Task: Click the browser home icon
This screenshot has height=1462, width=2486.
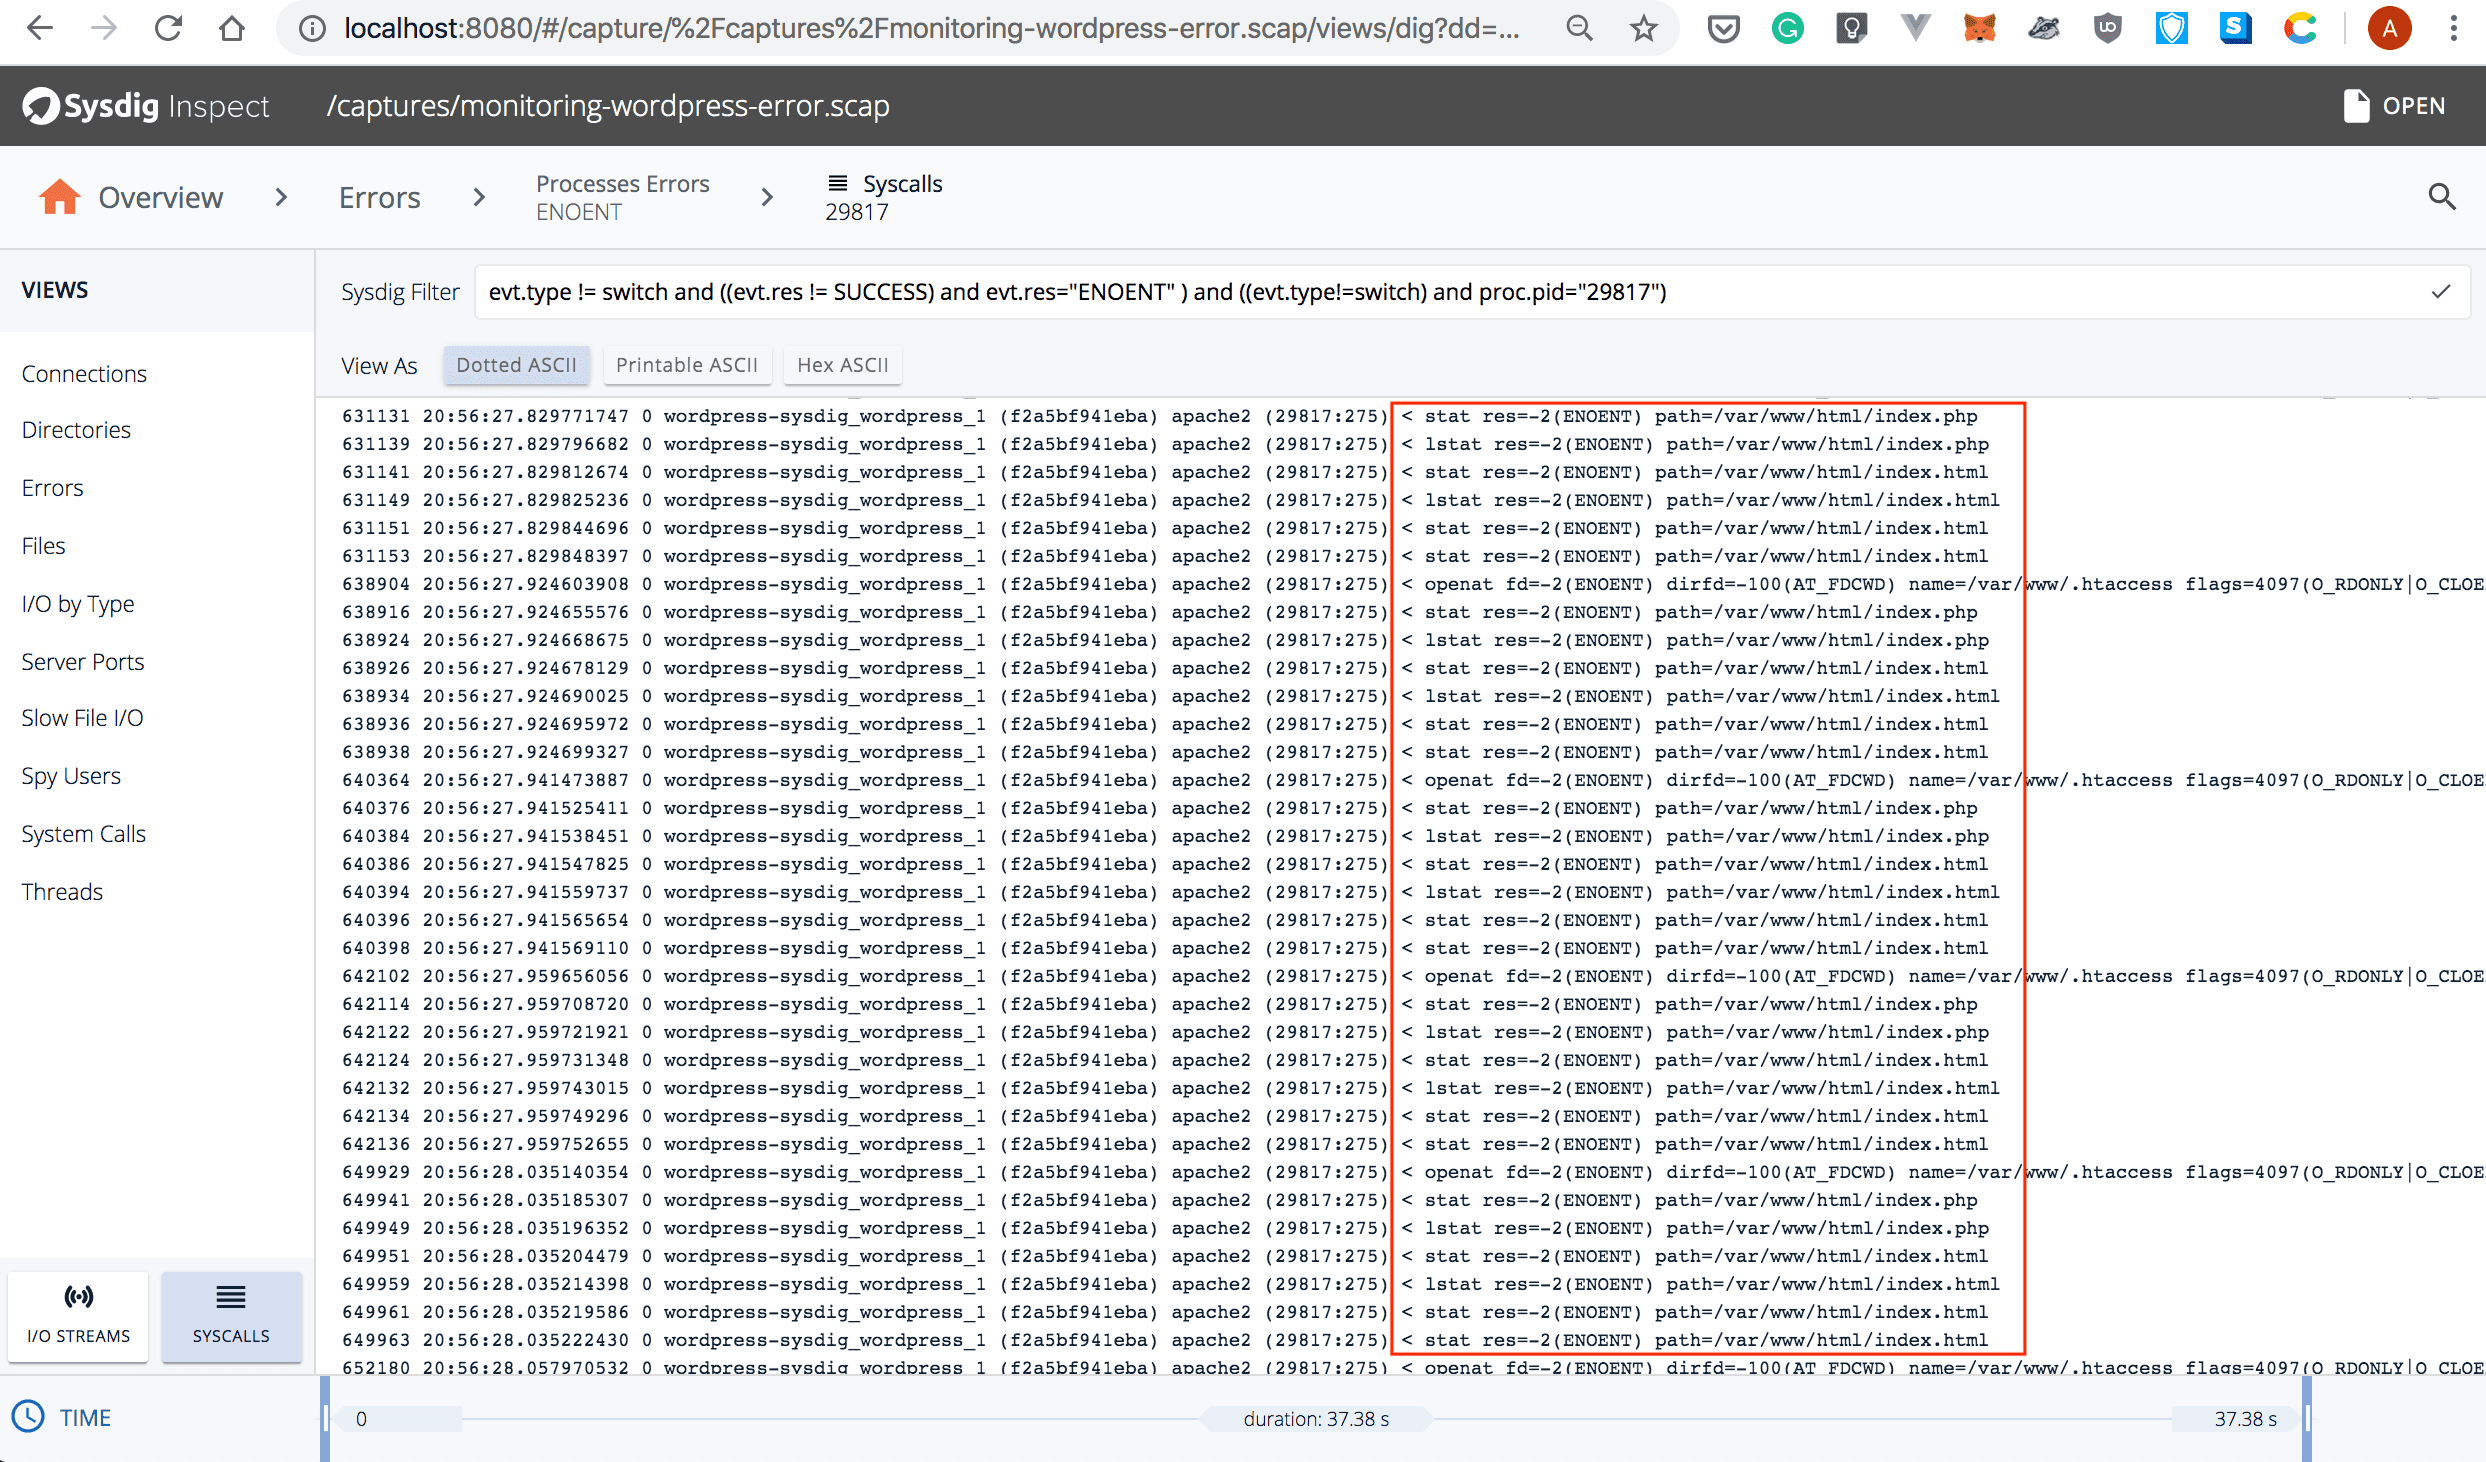Action: (x=232, y=28)
